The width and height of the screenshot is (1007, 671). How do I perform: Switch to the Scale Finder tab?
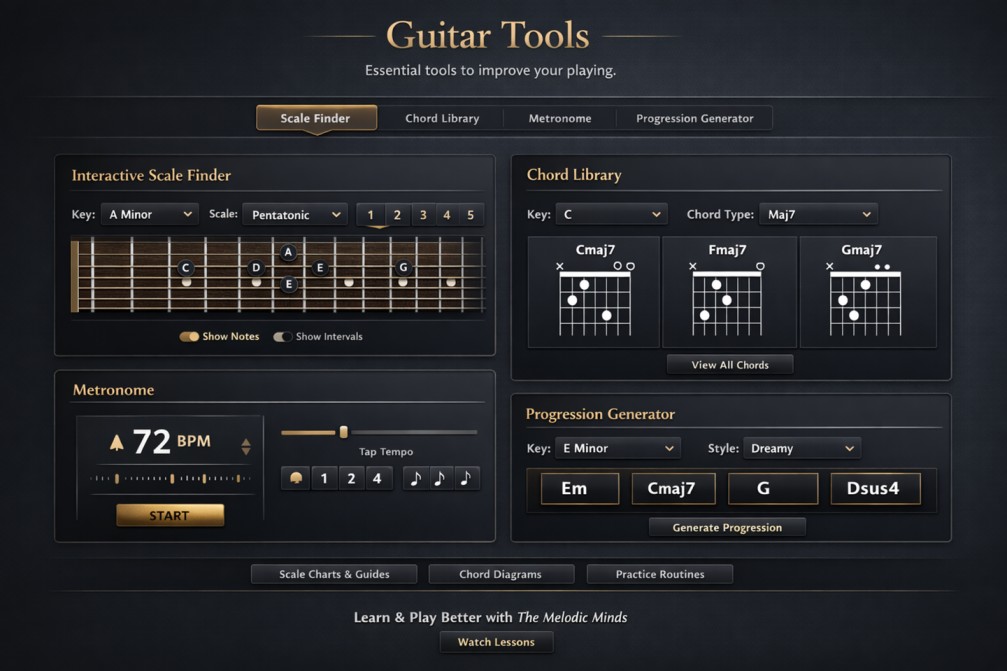tap(316, 118)
